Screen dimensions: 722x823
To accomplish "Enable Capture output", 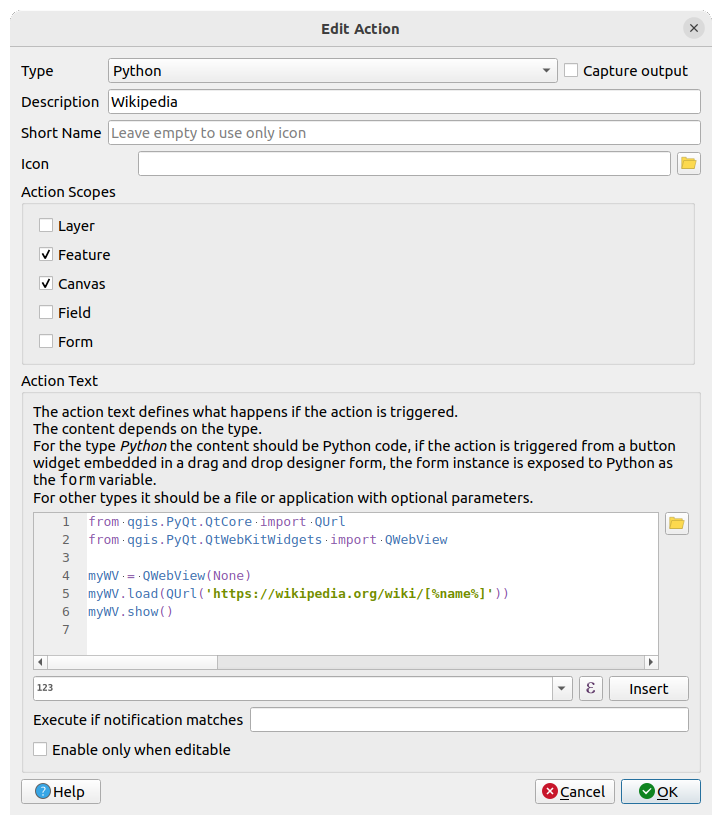I will click(x=570, y=70).
